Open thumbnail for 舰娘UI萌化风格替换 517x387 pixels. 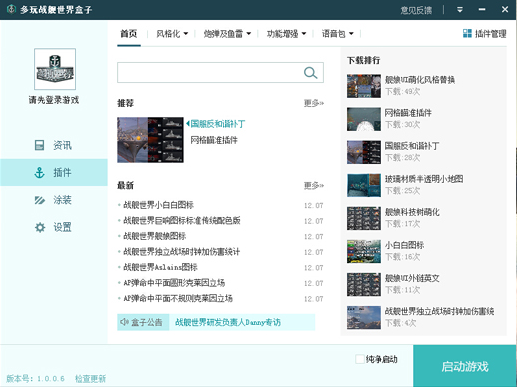click(x=364, y=86)
